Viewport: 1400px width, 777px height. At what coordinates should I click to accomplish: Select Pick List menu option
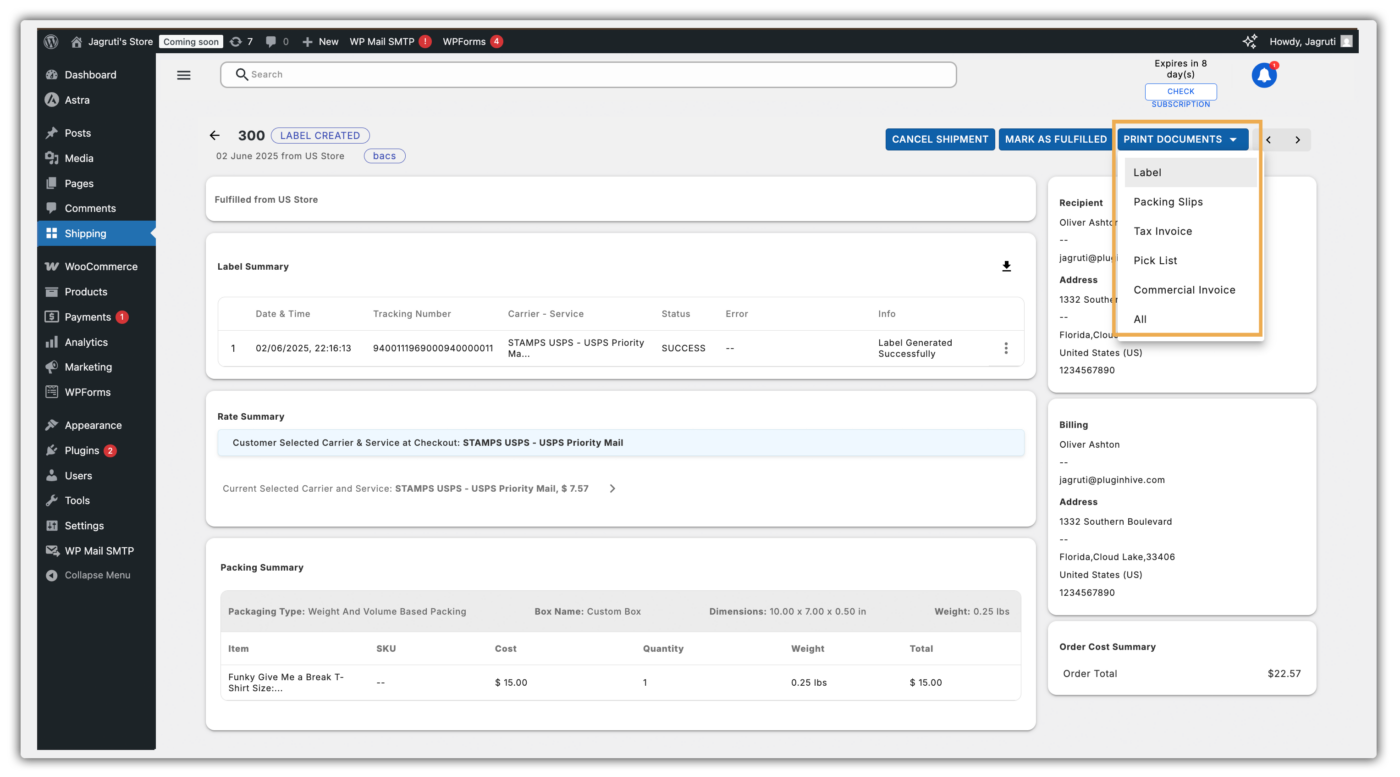point(1190,260)
